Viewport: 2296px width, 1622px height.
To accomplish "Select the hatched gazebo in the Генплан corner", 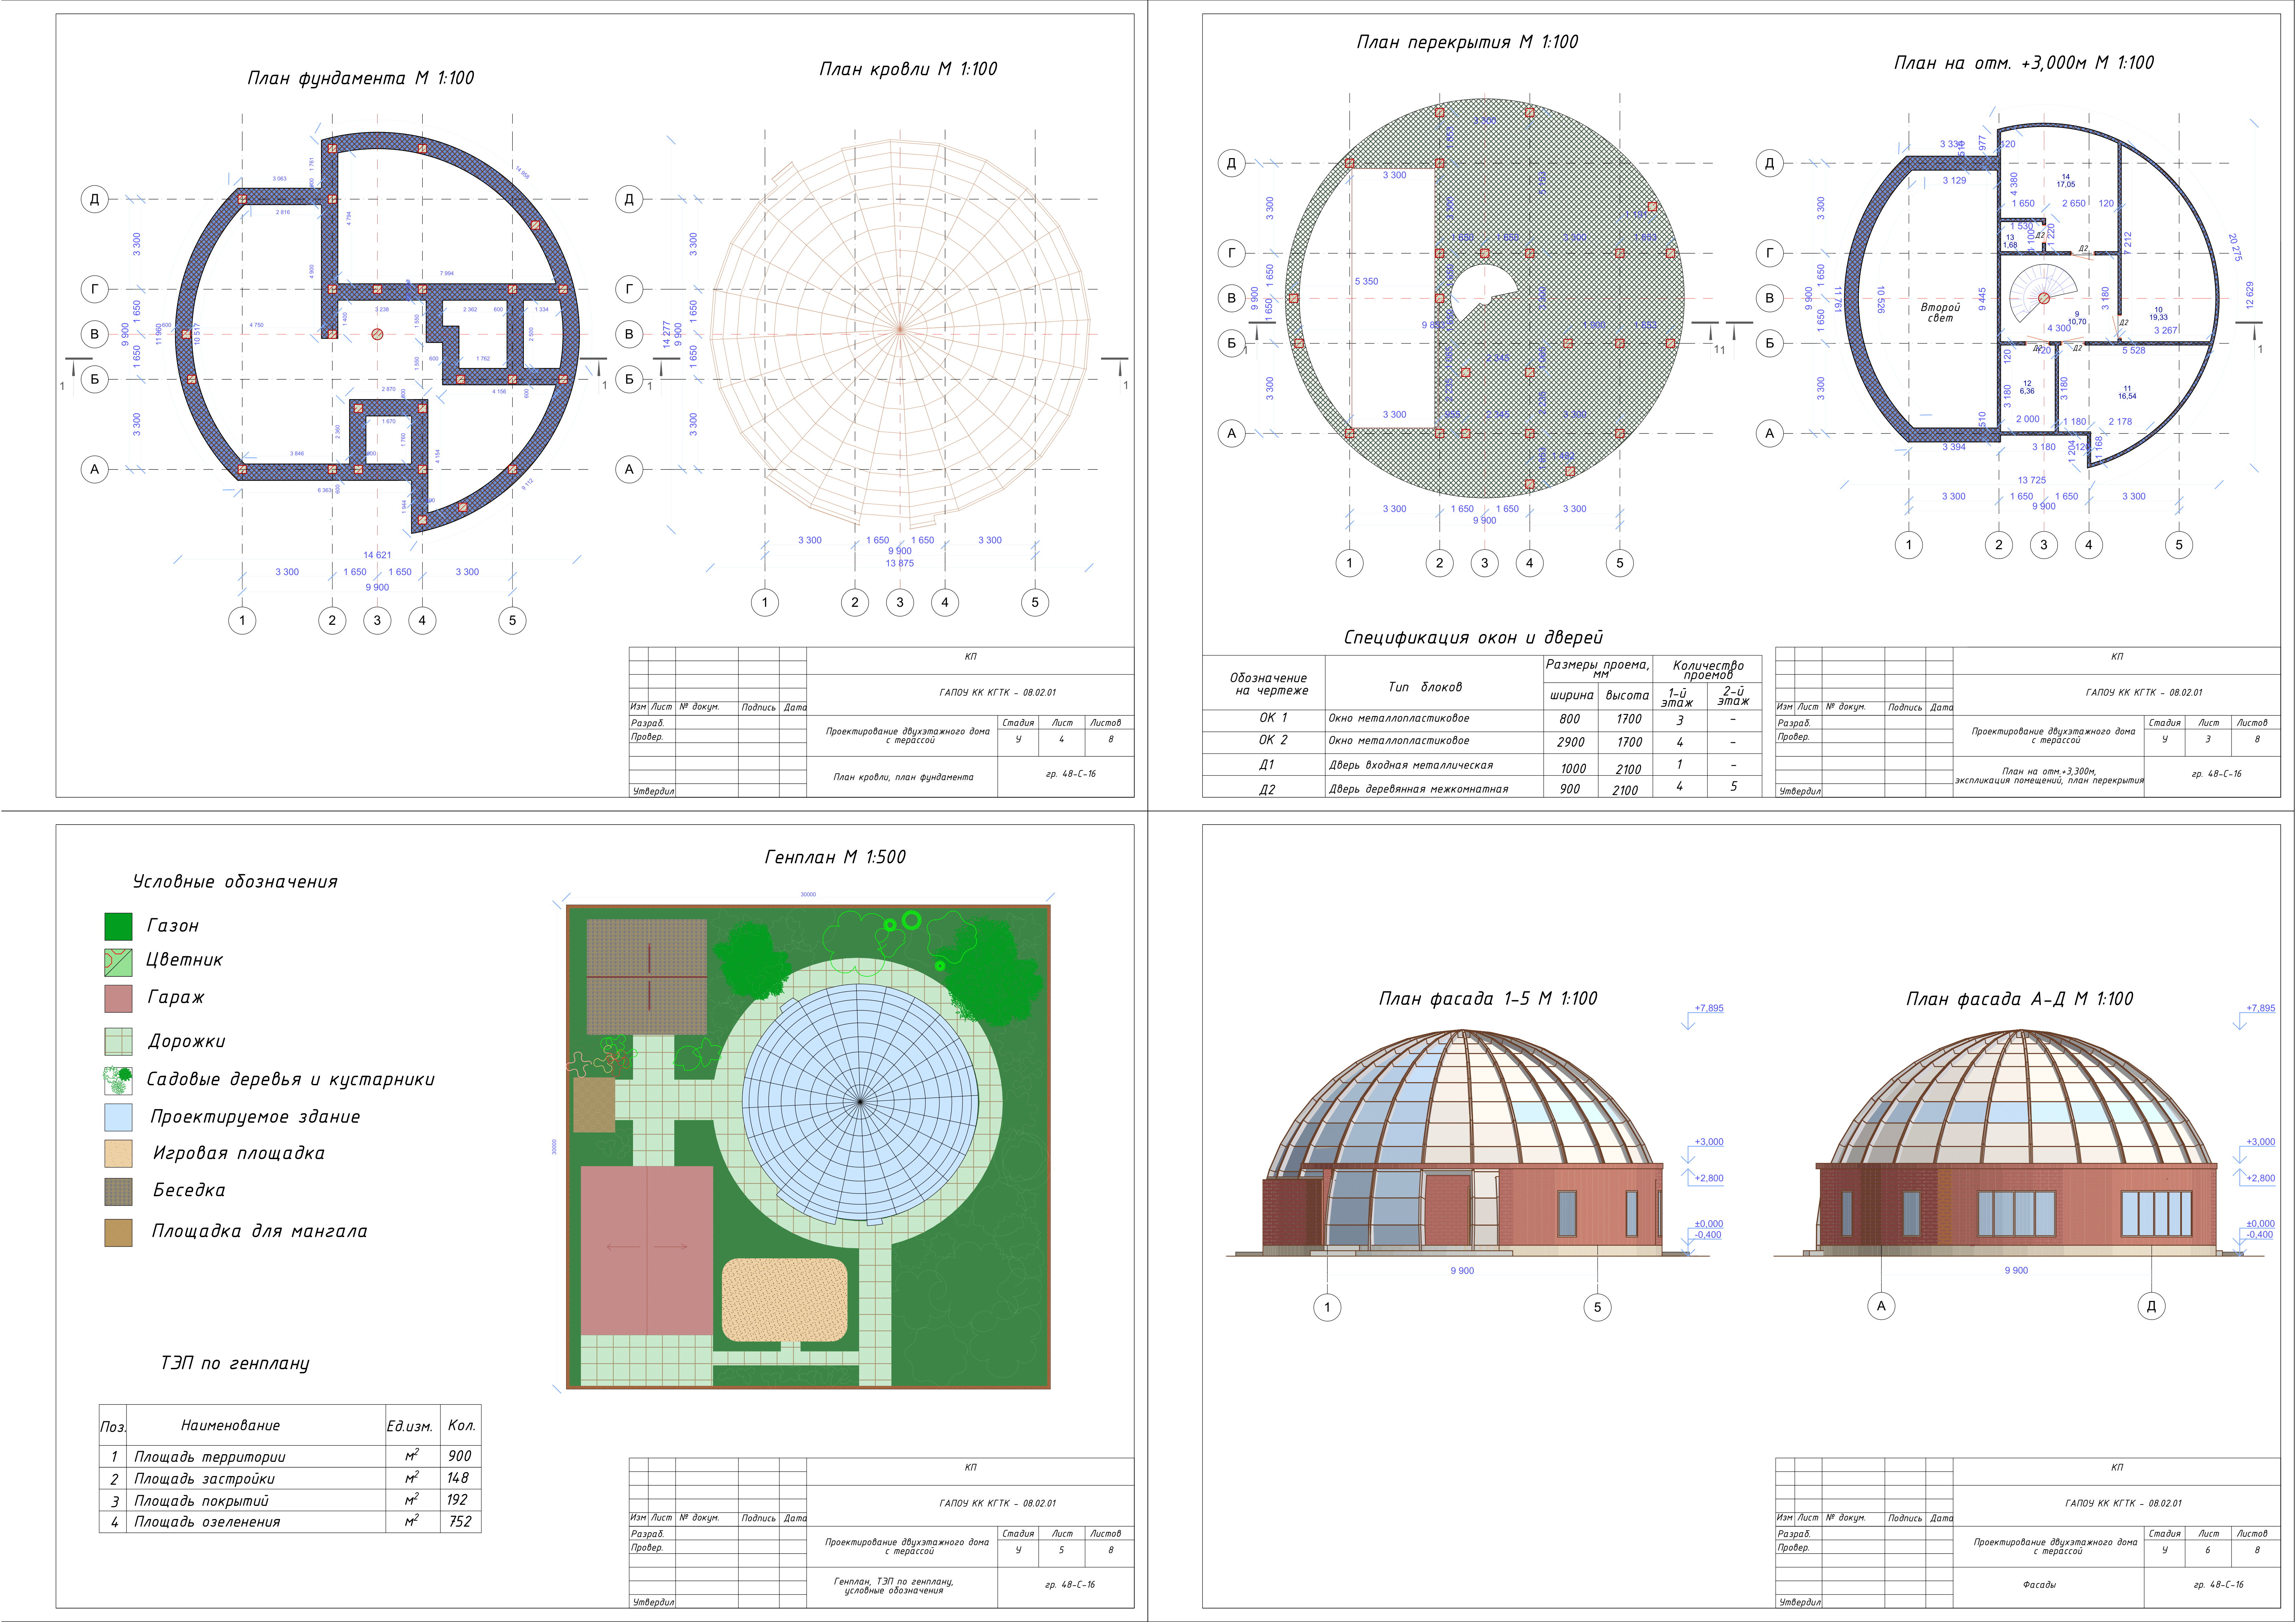I will click(x=647, y=977).
